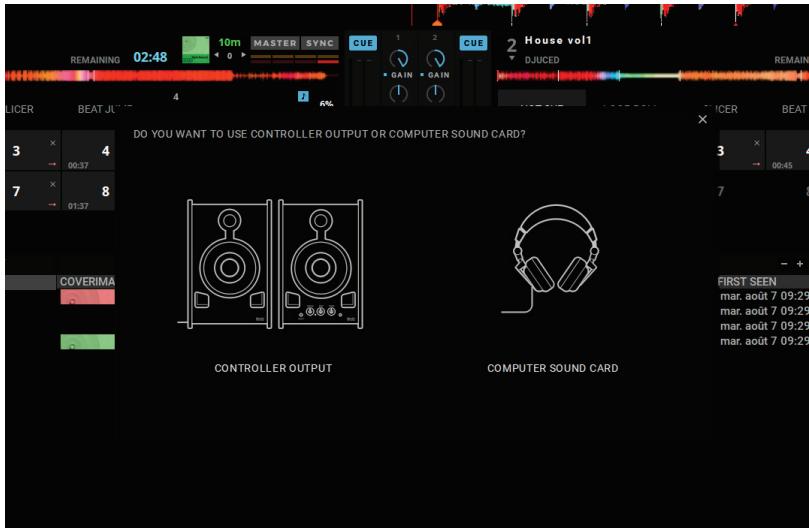Trigger hot cue pad 7 on right deck

pos(721,191)
